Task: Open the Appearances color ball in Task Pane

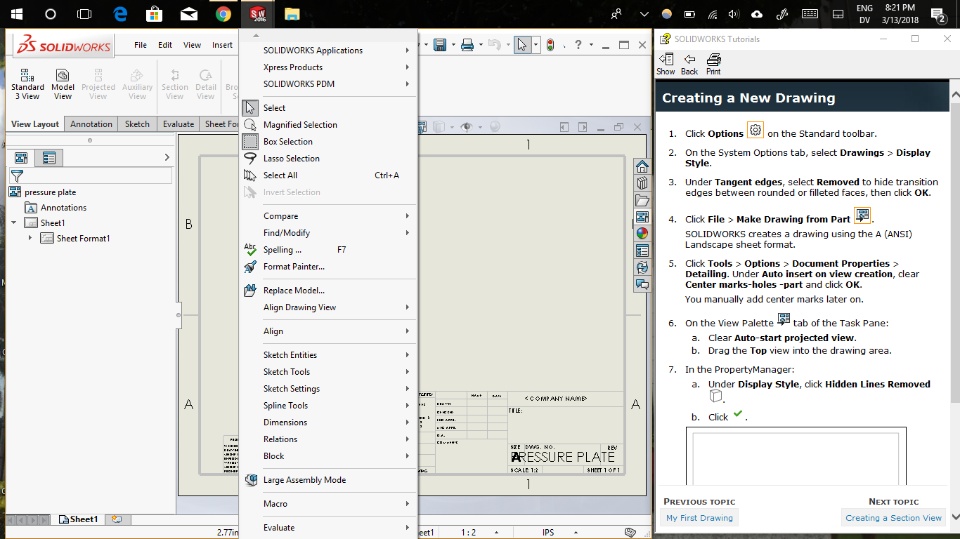Action: [x=642, y=233]
